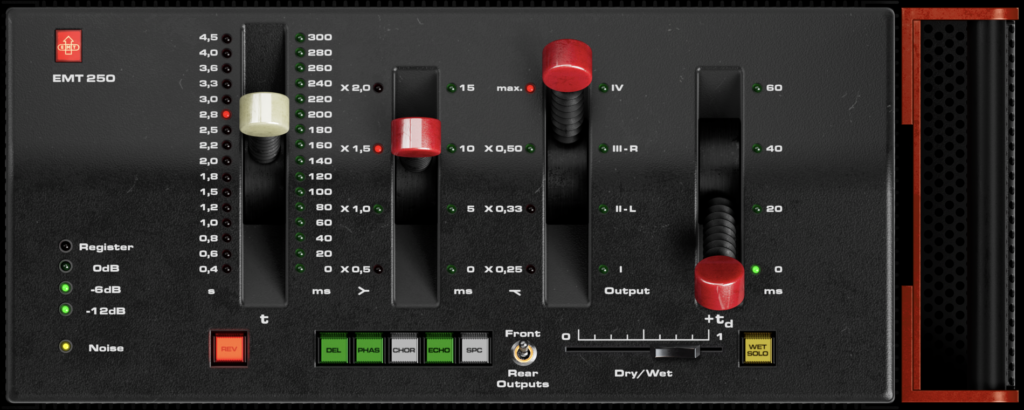This screenshot has height=410, width=1024.
Task: Click the LED beside X 2,0
Action: click(x=378, y=87)
